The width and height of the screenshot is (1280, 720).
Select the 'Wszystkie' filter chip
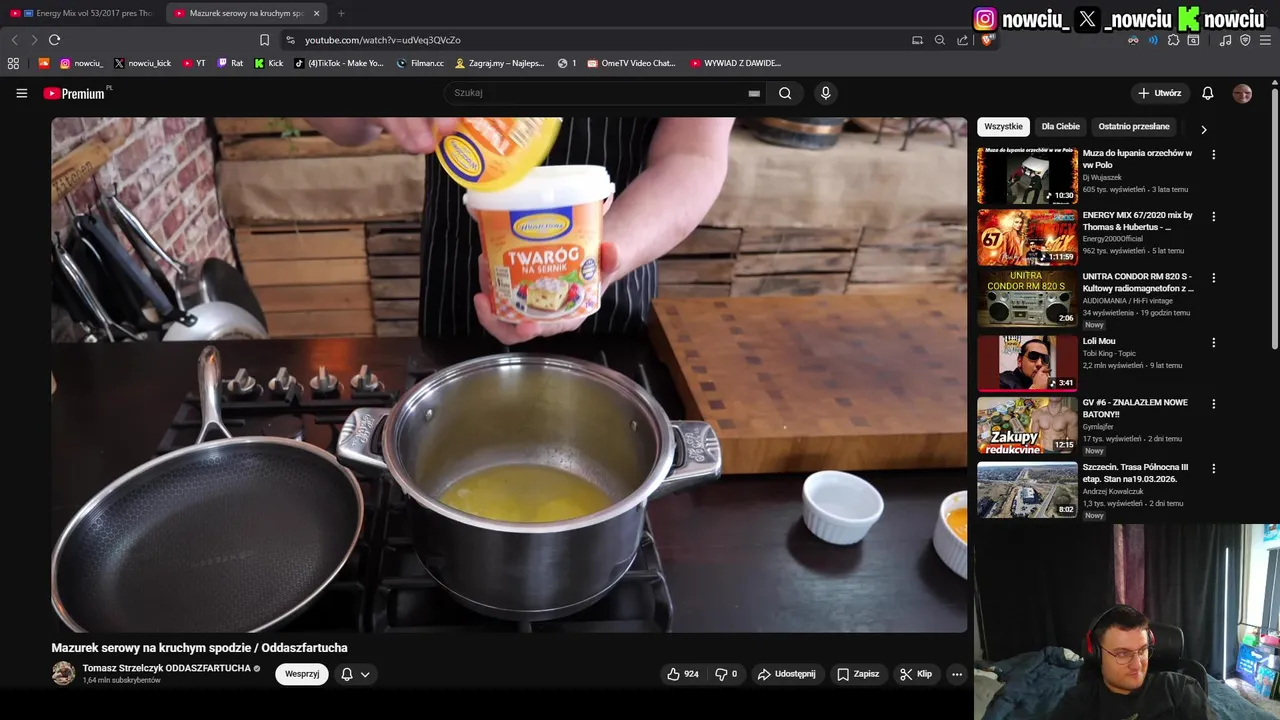[x=1003, y=127]
